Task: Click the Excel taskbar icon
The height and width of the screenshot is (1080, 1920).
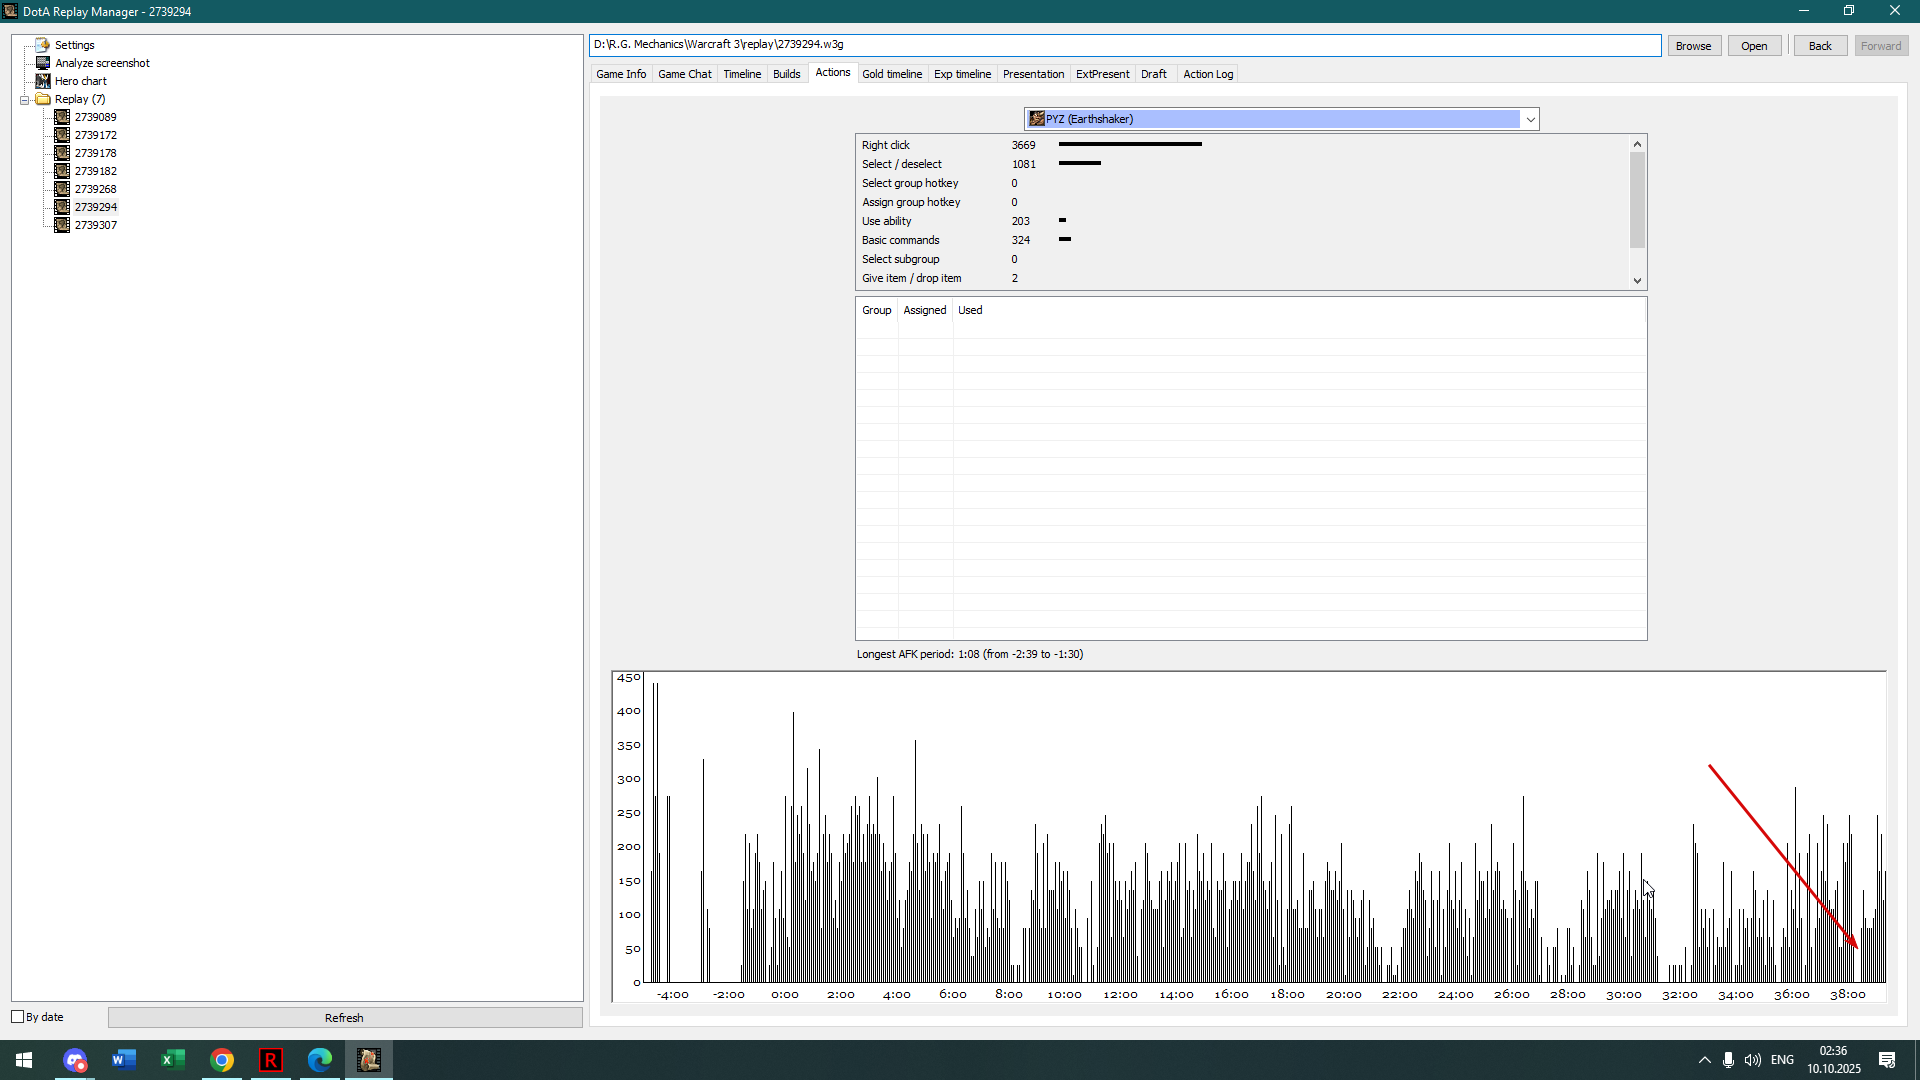Action: click(x=173, y=1060)
